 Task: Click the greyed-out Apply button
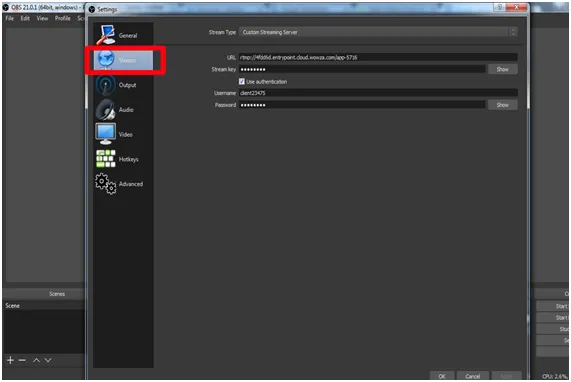(507, 376)
